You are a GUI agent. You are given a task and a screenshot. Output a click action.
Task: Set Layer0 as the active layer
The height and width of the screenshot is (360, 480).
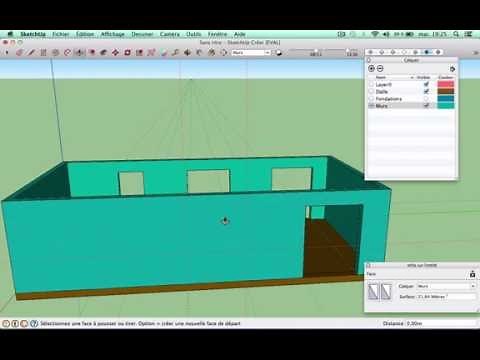coord(371,84)
